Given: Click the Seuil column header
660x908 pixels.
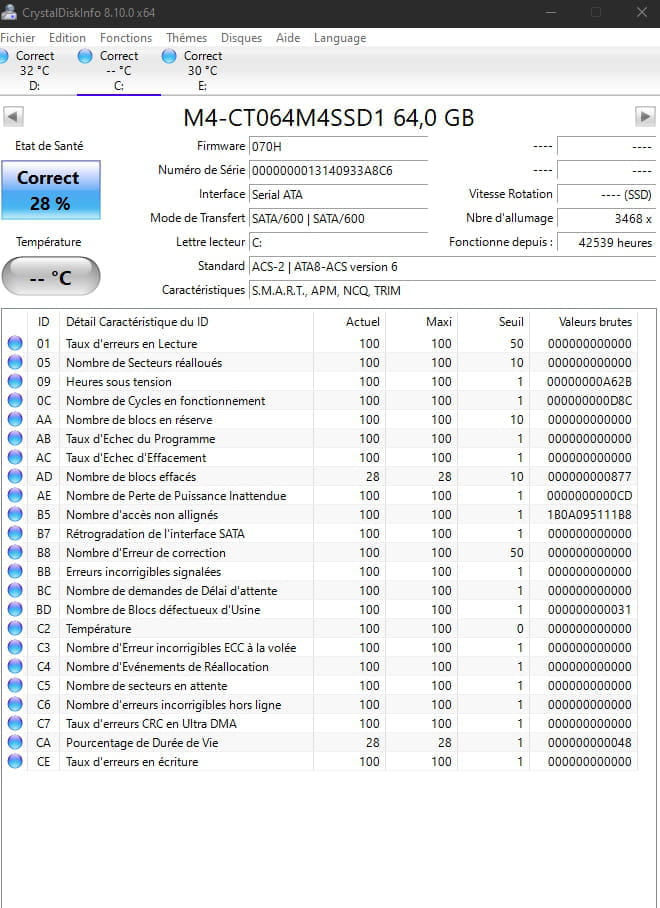Looking at the screenshot, I should click(x=493, y=322).
